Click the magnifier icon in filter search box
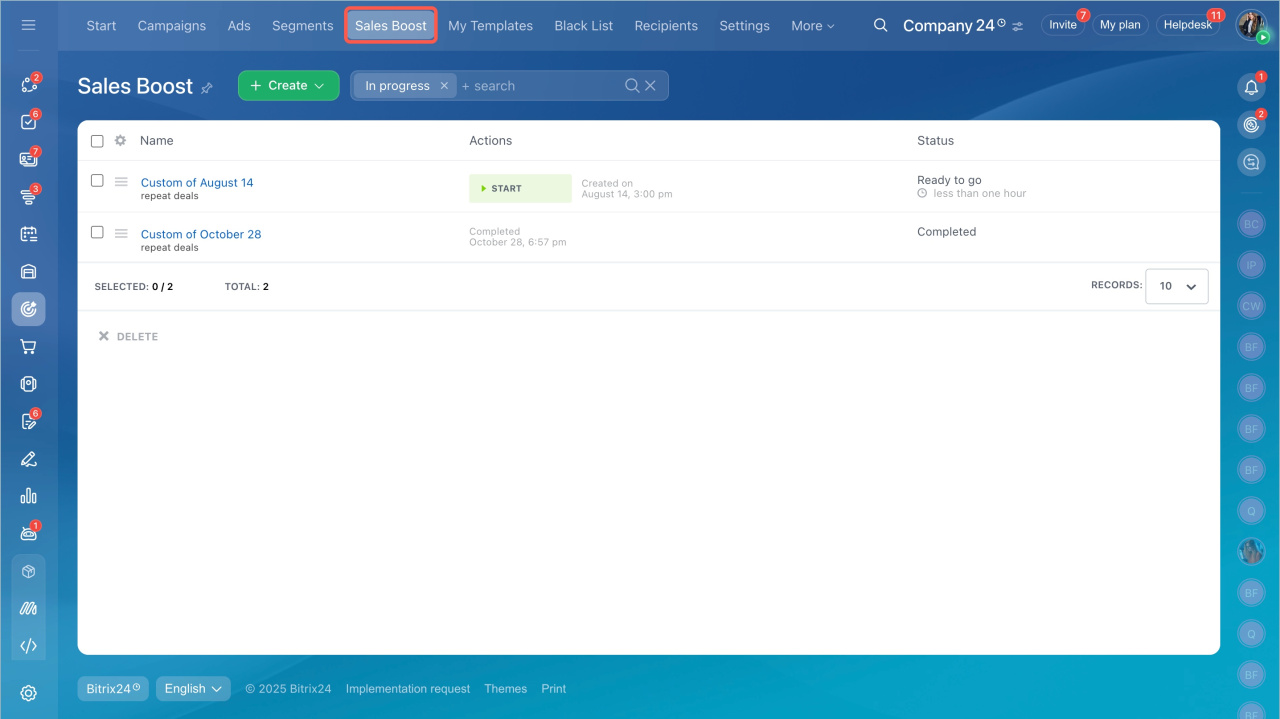Screen dimensions: 1280x719 [632, 86]
